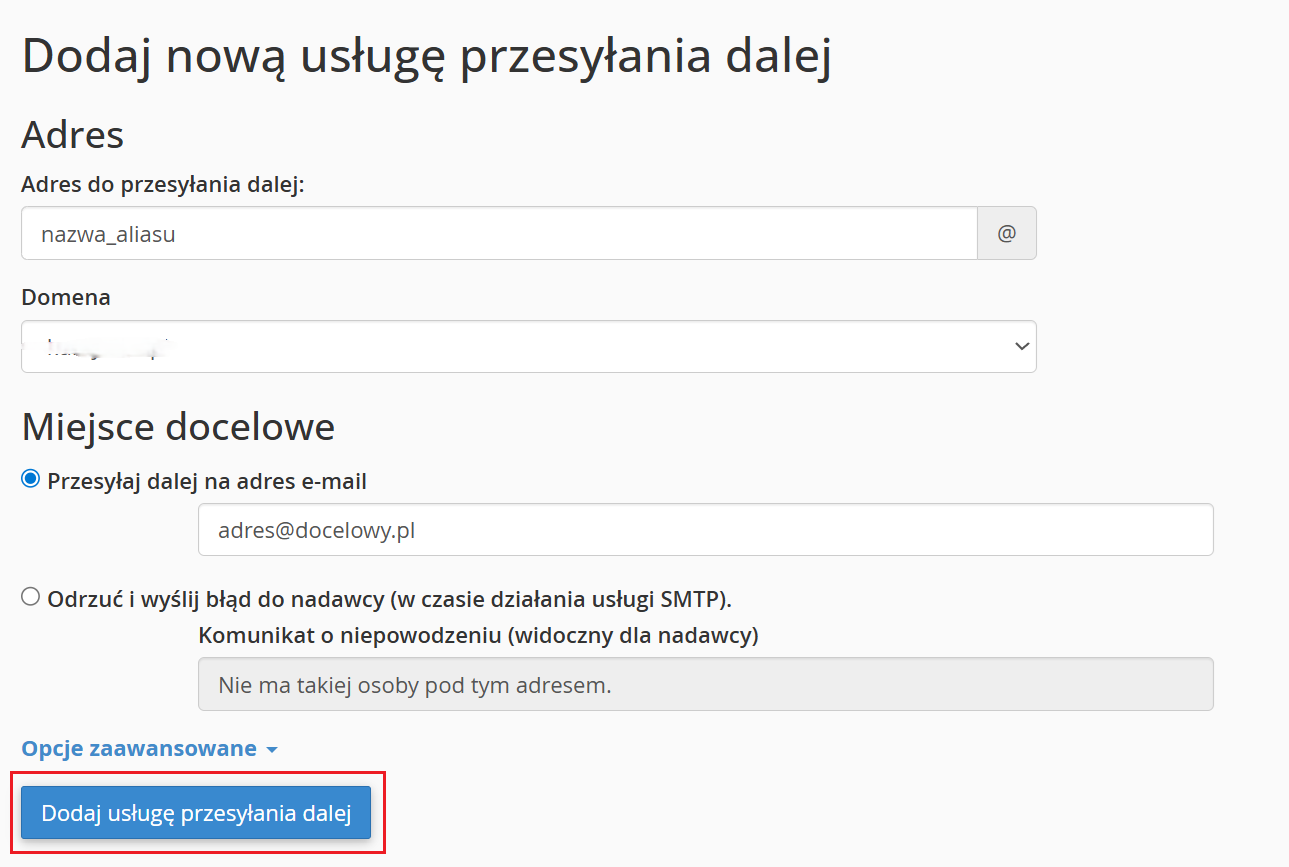
Task: Click the Domena dropdown chevron arrow
Action: pos(1021,346)
